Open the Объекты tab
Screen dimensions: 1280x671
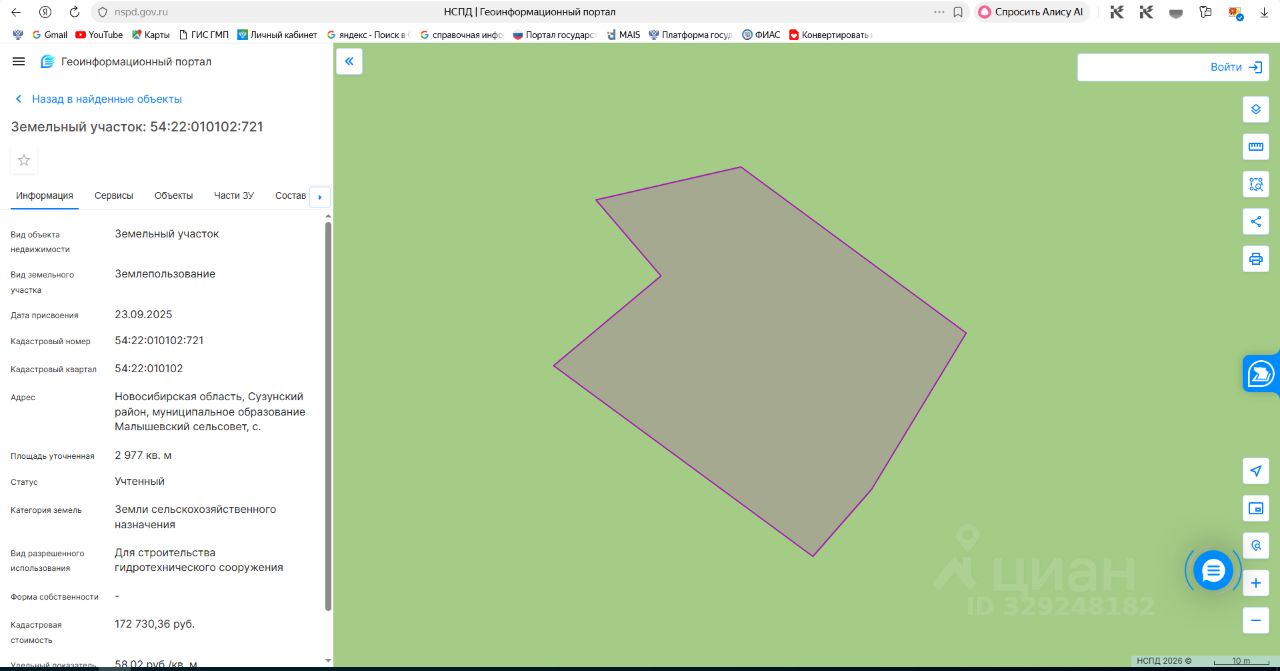click(174, 195)
